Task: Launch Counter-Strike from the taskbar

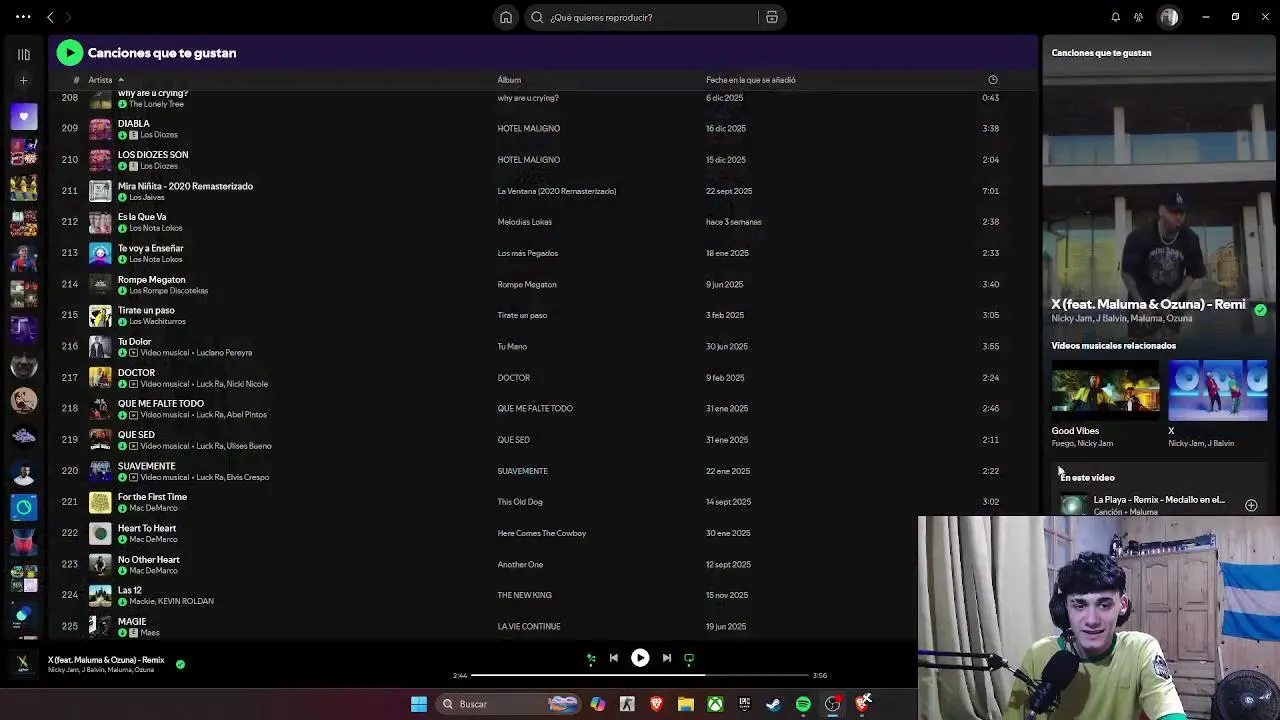Action: point(627,704)
